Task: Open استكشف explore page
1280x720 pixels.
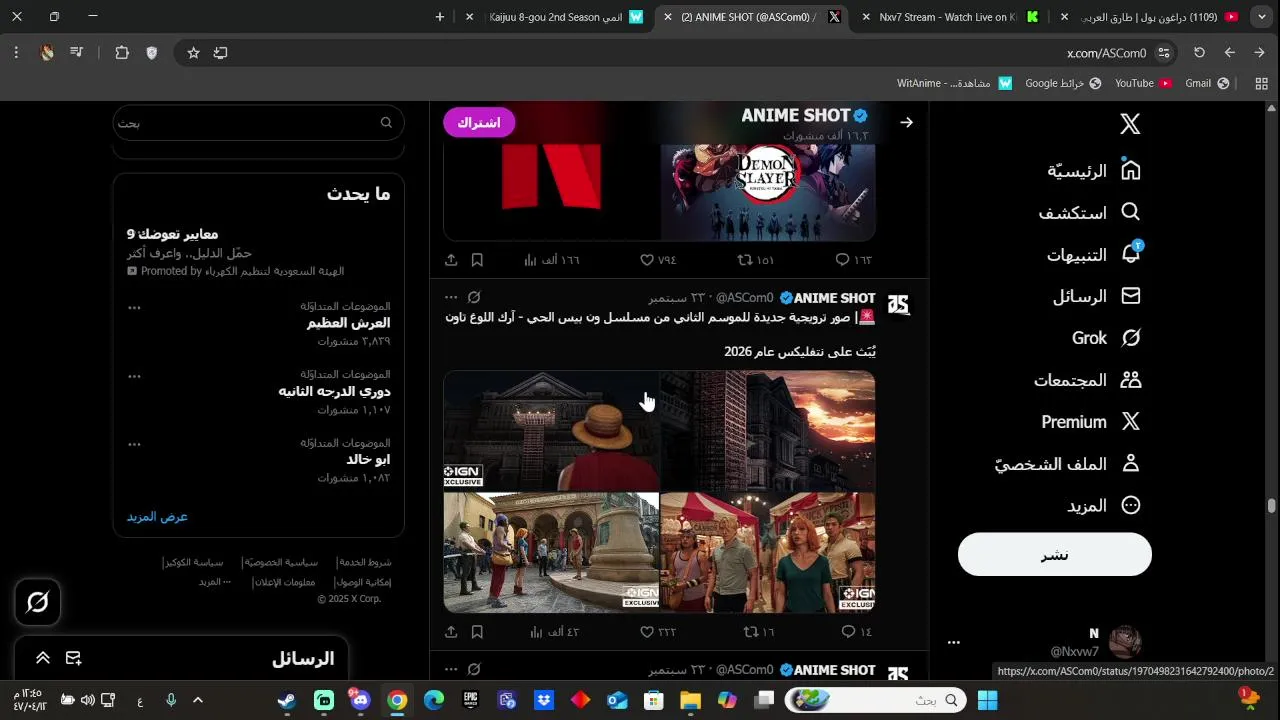Action: pyautogui.click(x=1089, y=213)
